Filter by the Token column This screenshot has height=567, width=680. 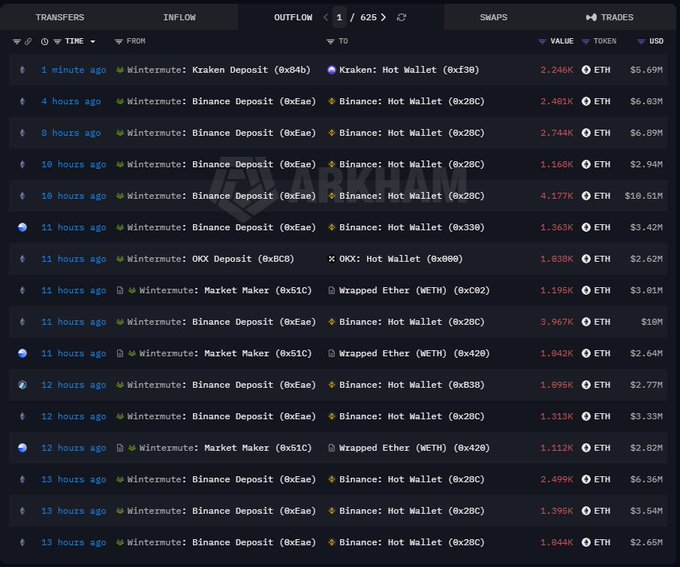[585, 42]
